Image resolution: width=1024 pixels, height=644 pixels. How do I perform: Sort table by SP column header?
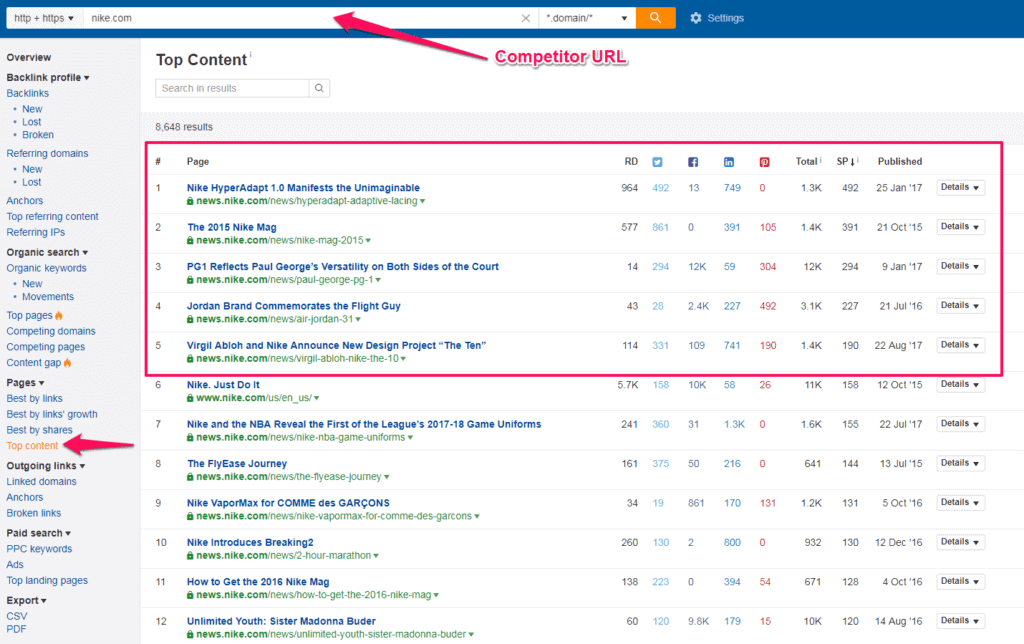847,161
